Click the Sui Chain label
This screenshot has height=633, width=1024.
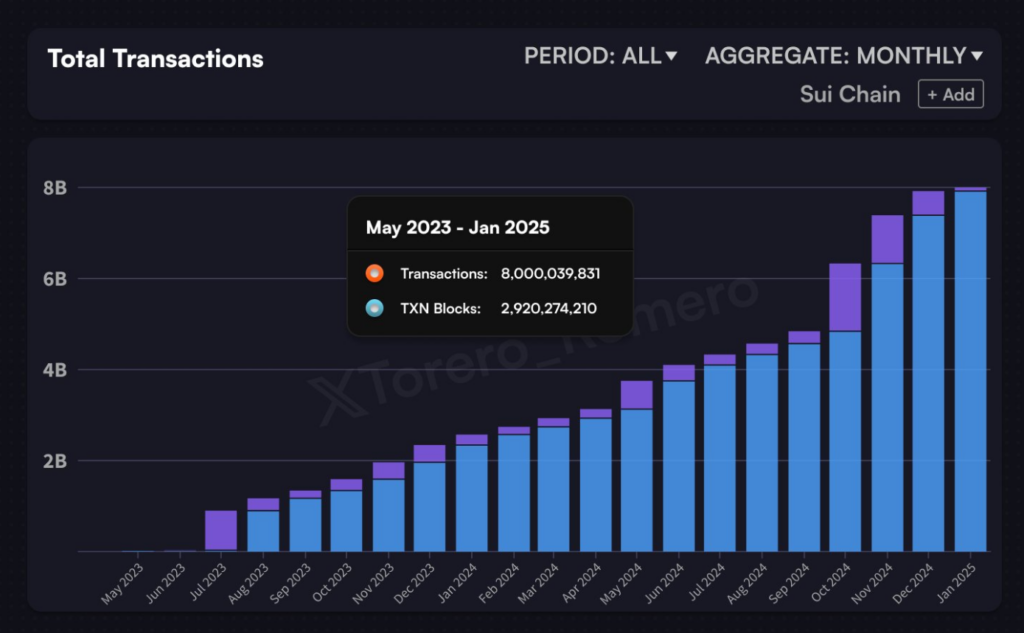coord(850,95)
